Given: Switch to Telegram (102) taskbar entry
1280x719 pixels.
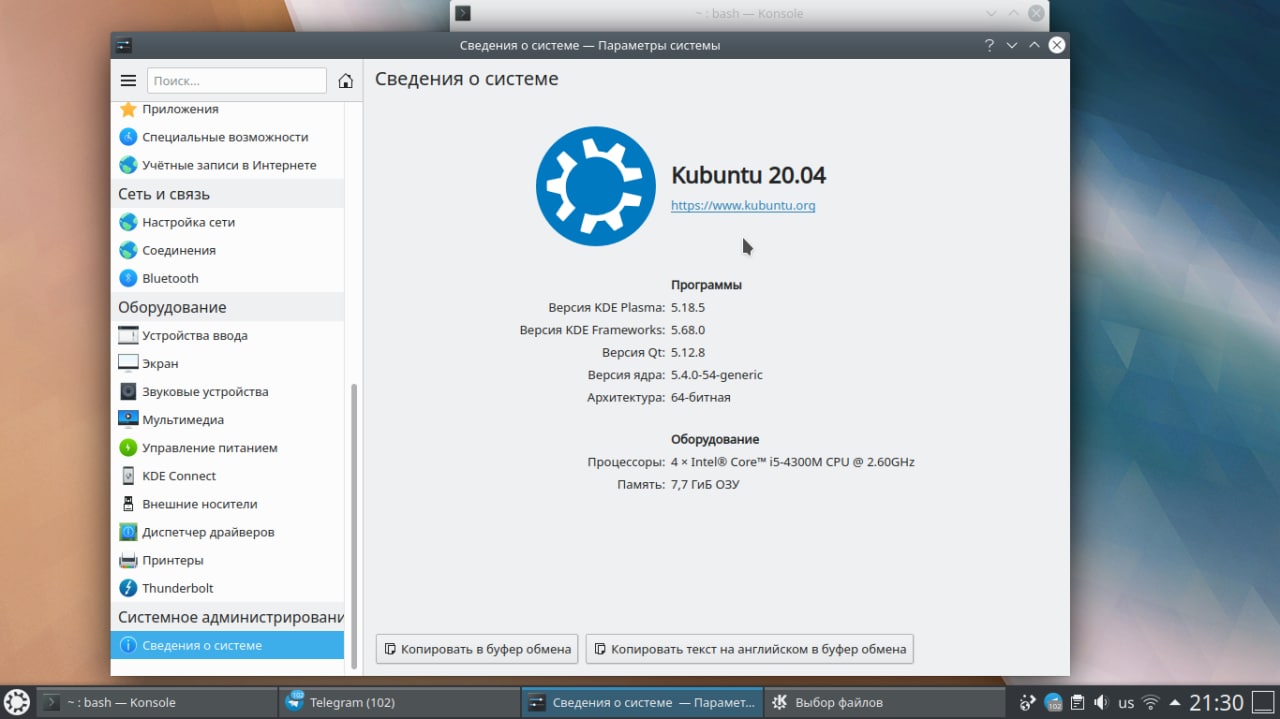Looking at the screenshot, I should (399, 702).
